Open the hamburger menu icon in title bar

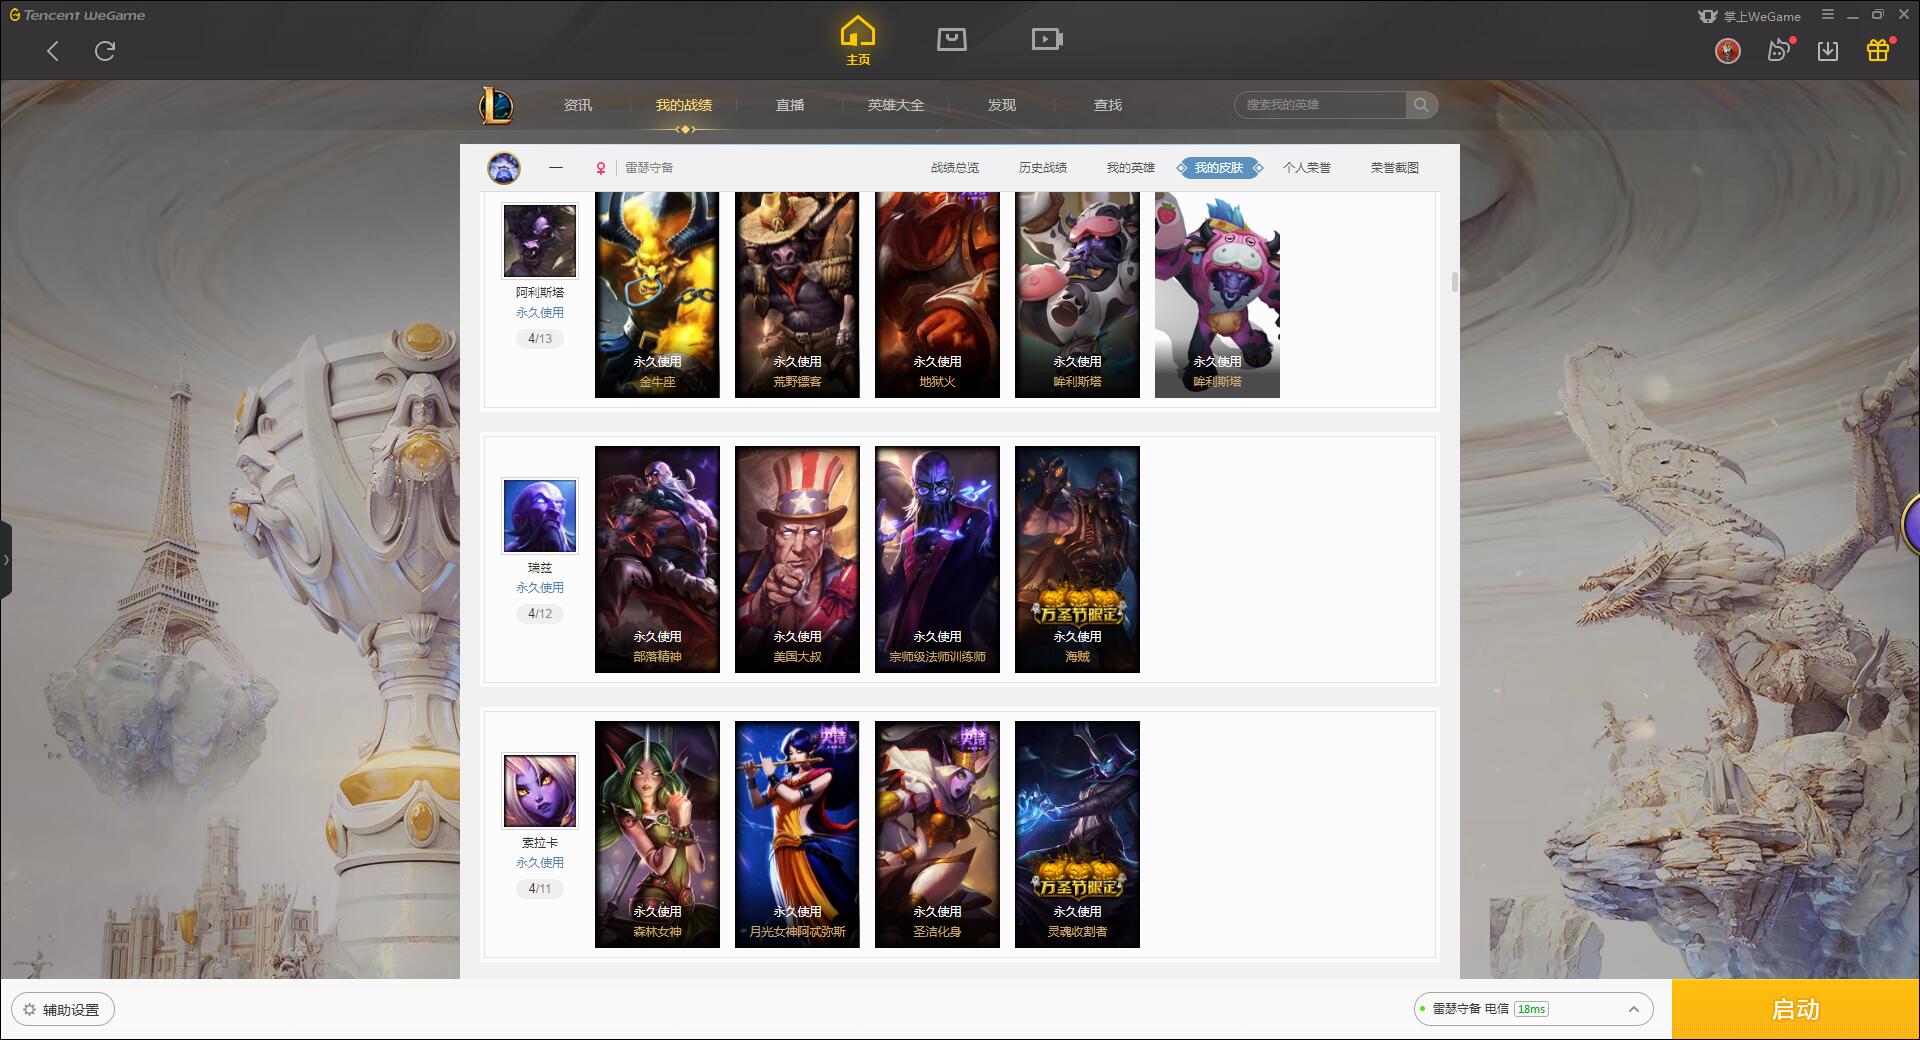point(1828,15)
